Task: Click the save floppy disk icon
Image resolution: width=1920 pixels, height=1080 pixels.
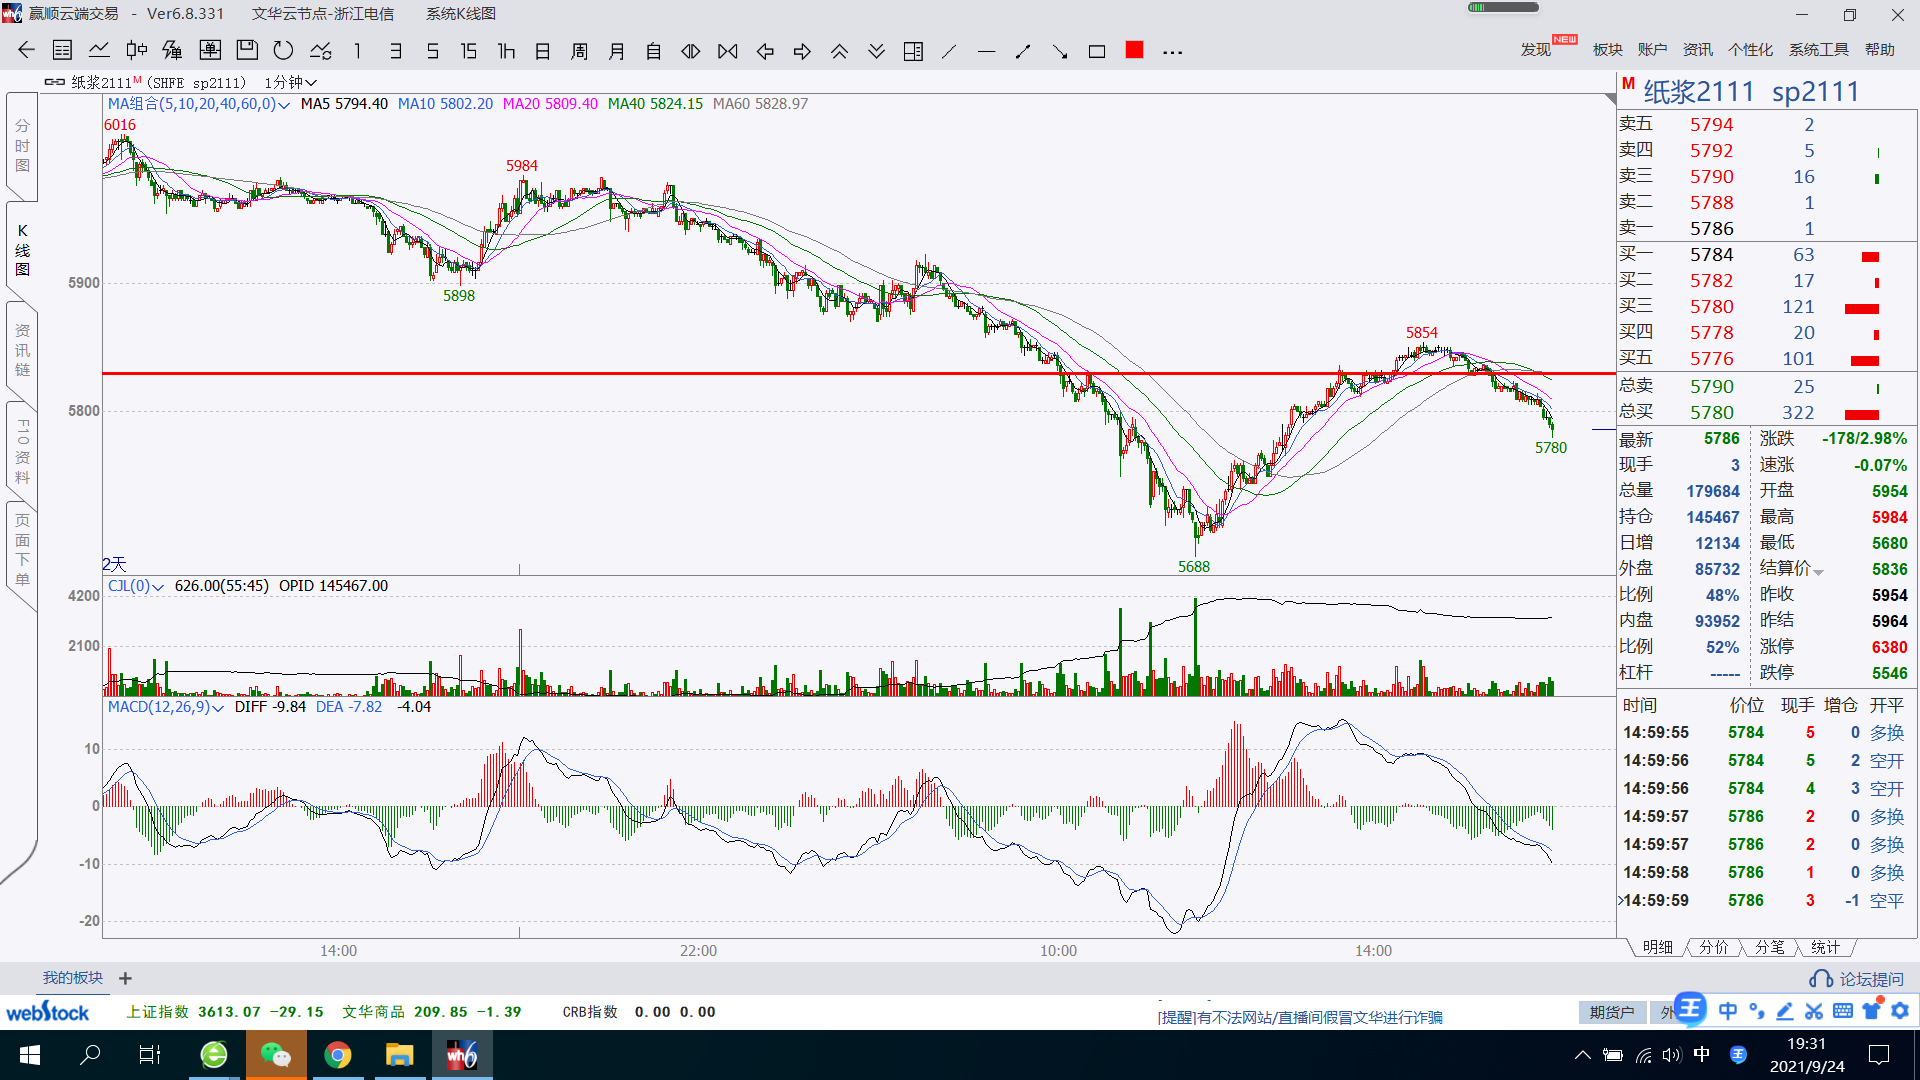Action: click(247, 51)
